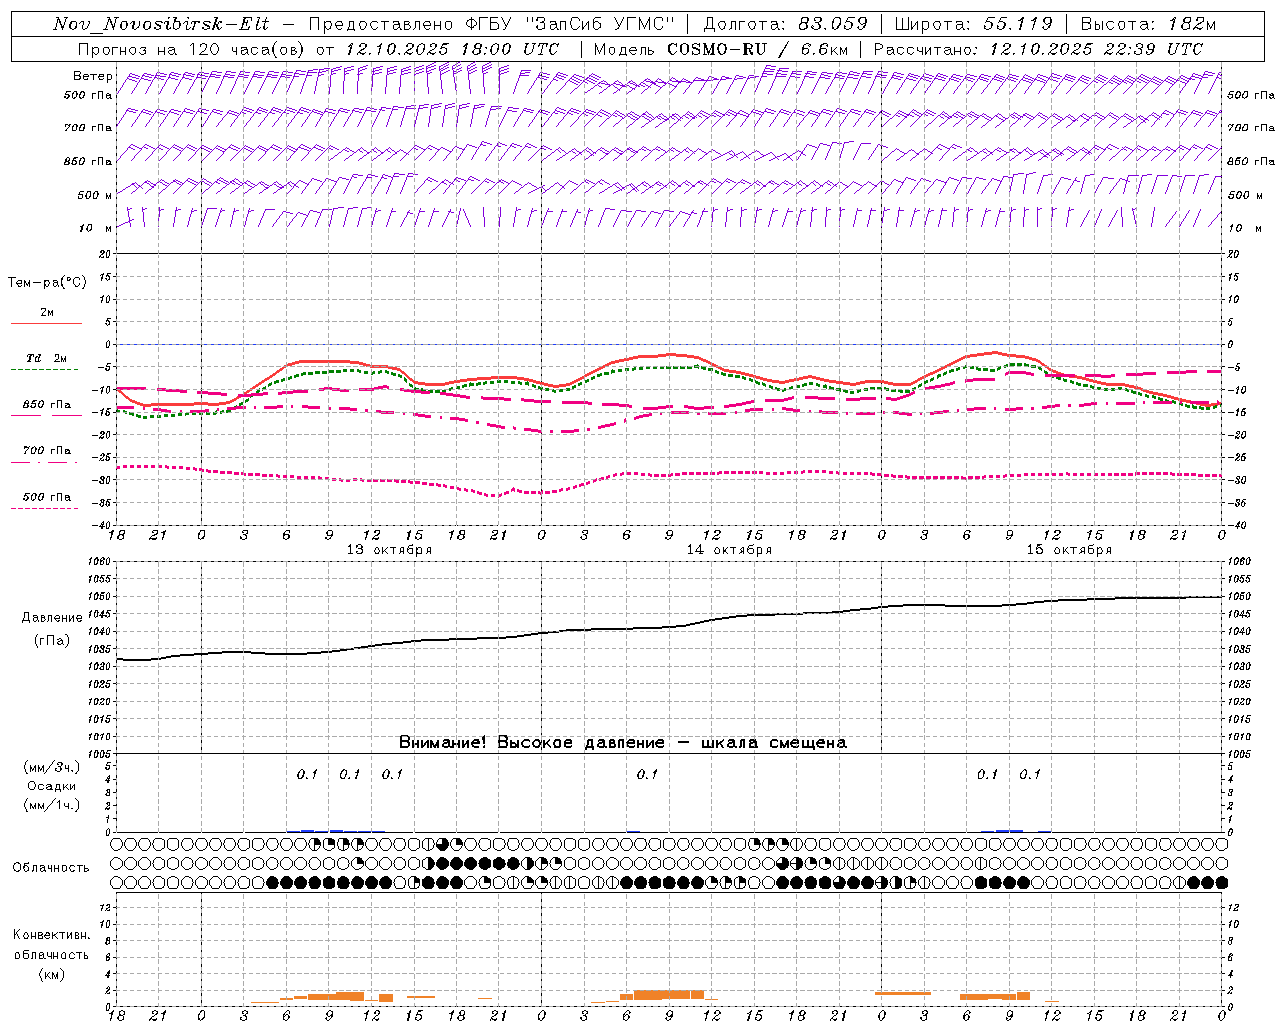This screenshot has width=1280, height=1024.
Task: Click the Осадки panel label
Action: point(52,786)
